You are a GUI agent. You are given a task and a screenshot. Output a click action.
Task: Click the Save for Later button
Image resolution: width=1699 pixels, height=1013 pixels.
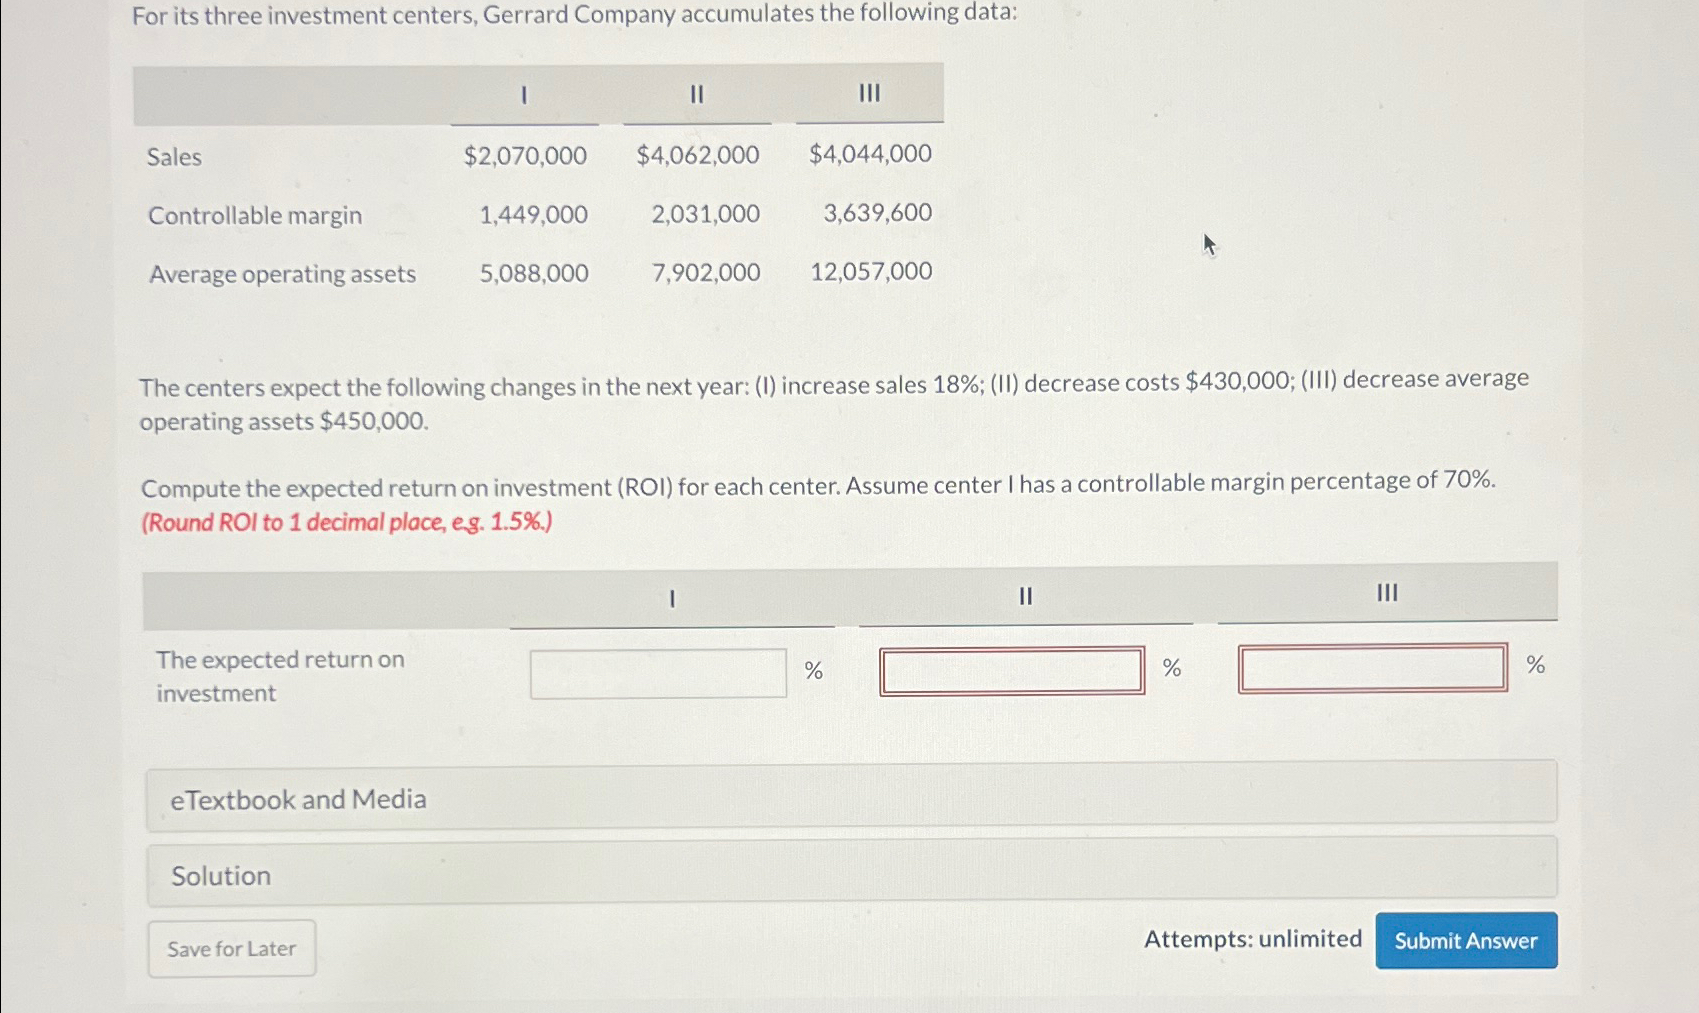coord(232,948)
